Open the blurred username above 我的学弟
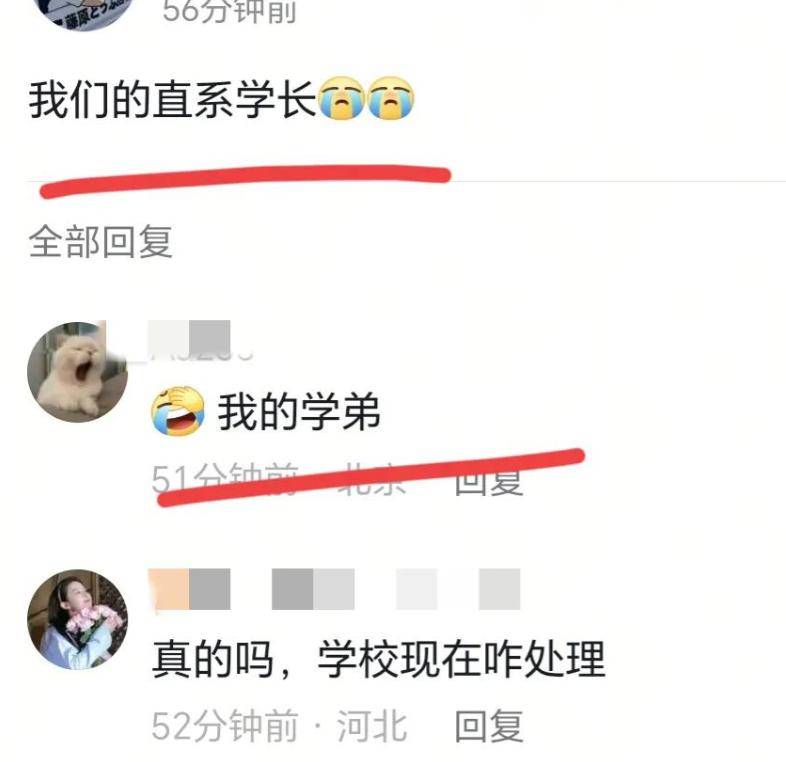This screenshot has width=786, height=762. (189, 339)
